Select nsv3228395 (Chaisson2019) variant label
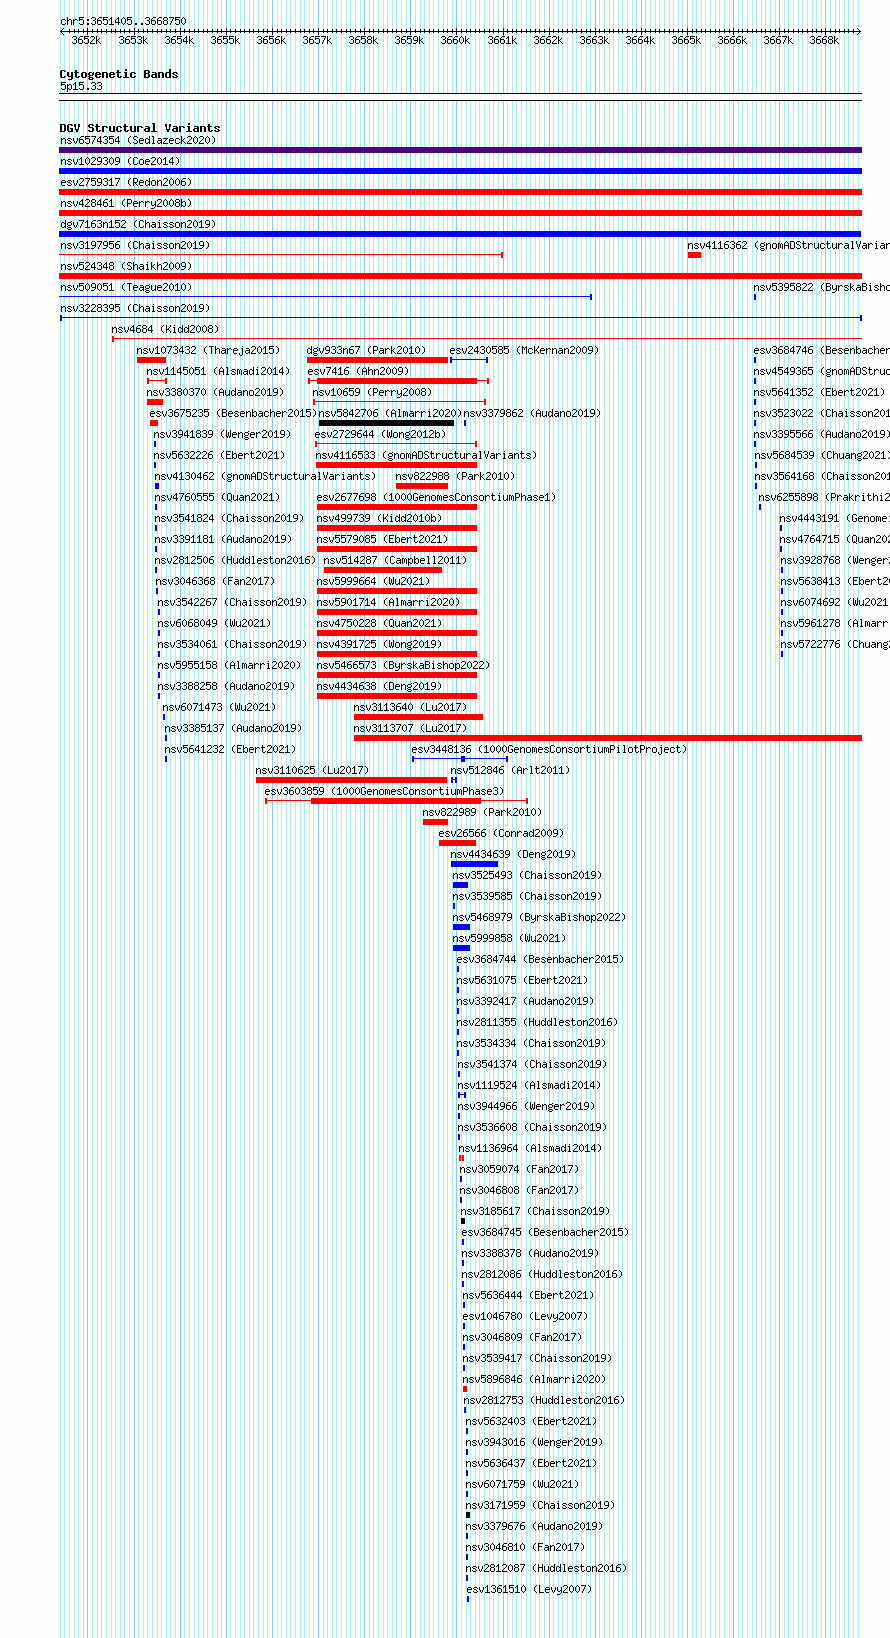Screen dimensions: 890x1638 pyautogui.click(x=134, y=308)
